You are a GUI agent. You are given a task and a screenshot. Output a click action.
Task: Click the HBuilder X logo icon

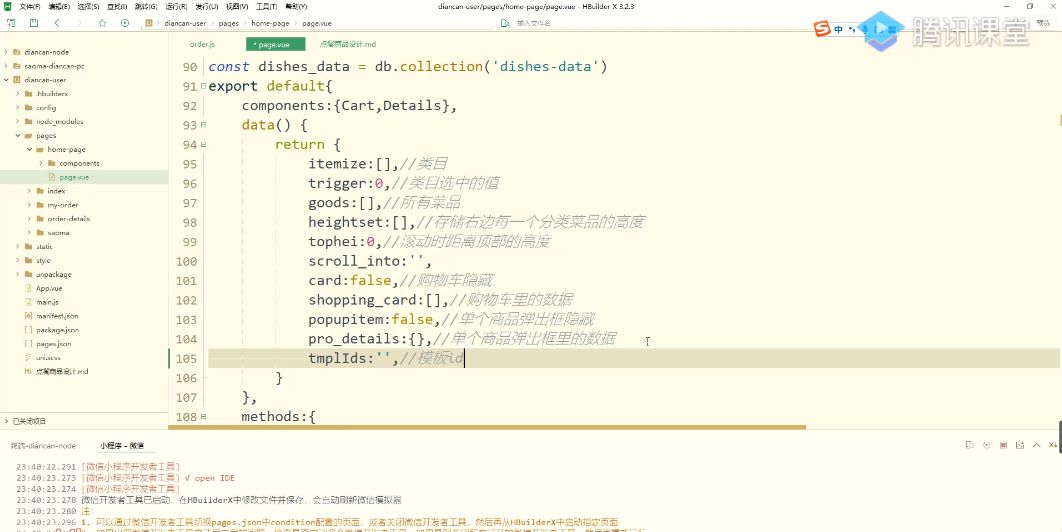tap(8, 6)
